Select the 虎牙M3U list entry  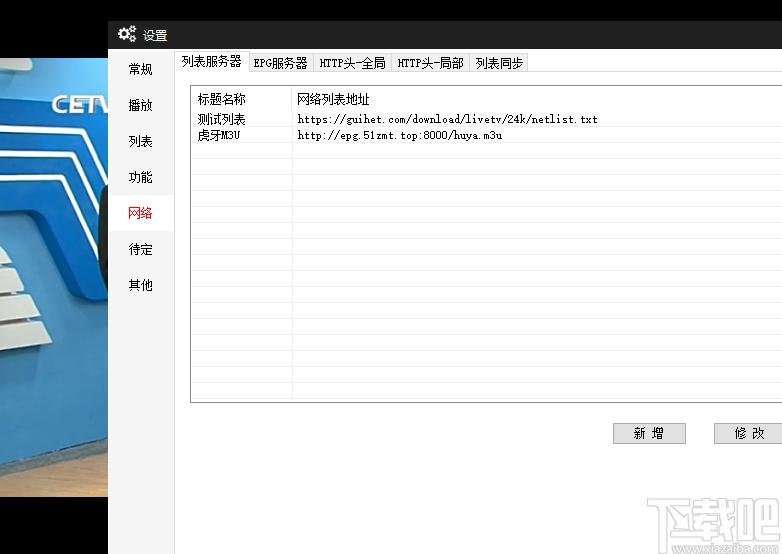coord(220,135)
